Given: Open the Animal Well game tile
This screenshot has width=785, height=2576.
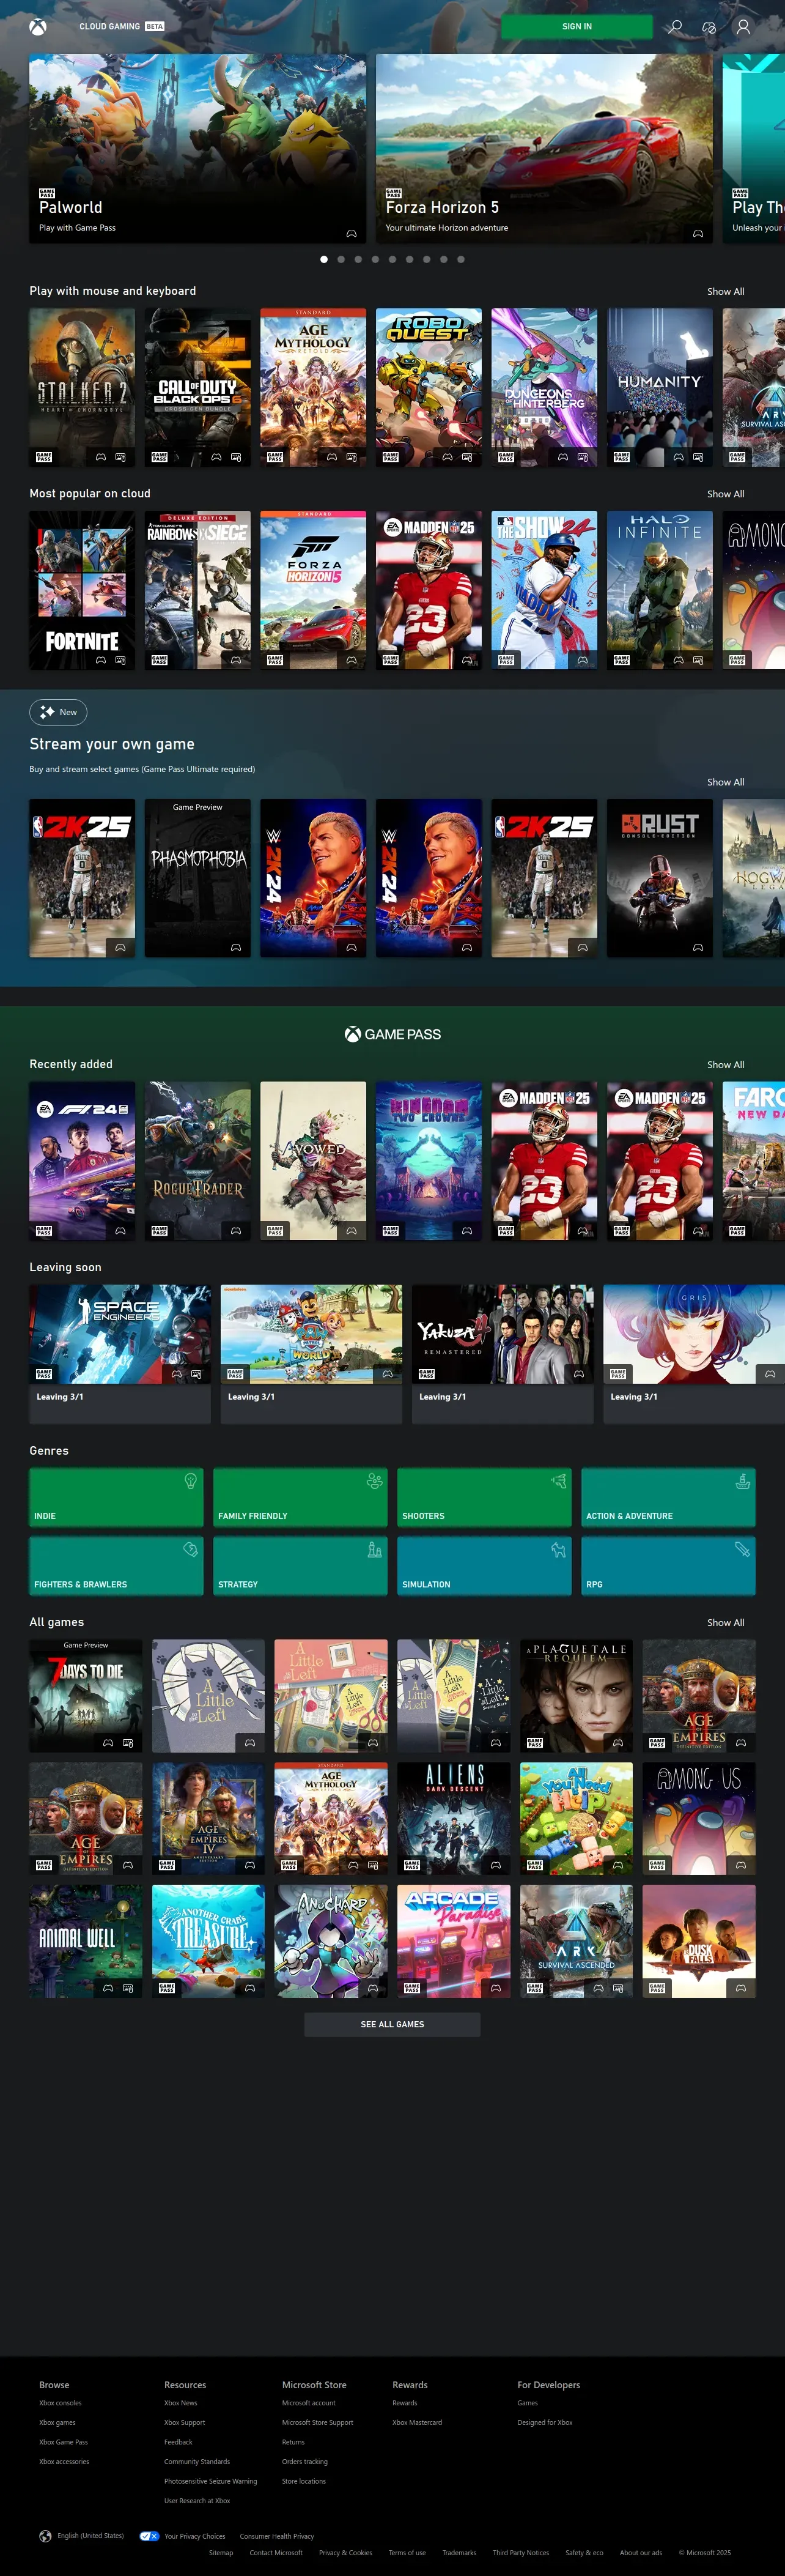Looking at the screenshot, I should tap(86, 1941).
